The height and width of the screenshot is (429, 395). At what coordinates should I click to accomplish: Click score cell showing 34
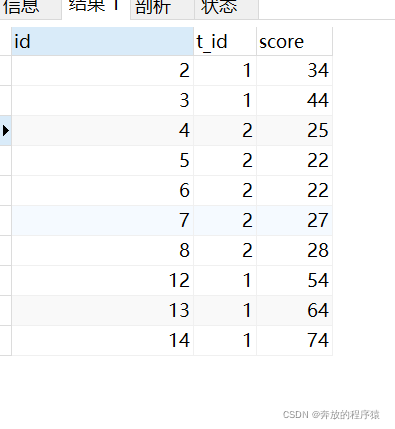295,71
